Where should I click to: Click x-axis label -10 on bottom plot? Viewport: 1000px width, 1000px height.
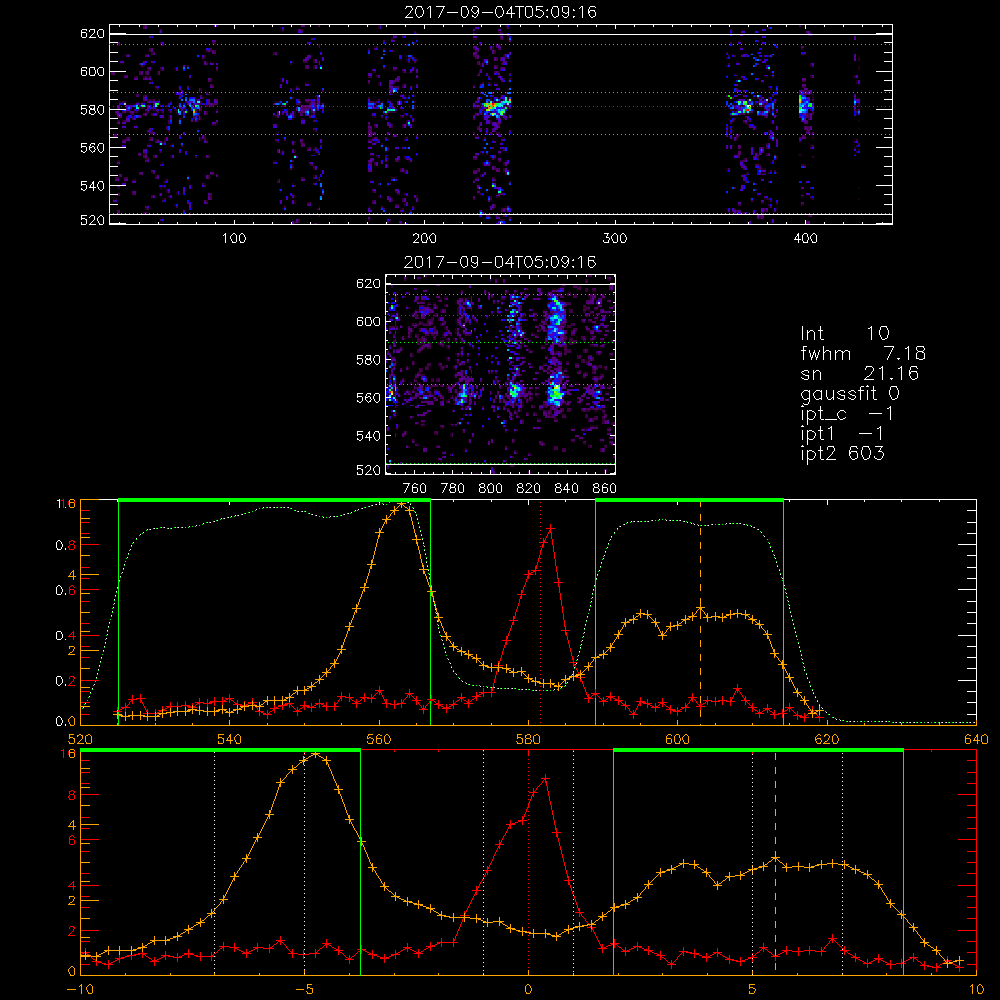tap(80, 990)
